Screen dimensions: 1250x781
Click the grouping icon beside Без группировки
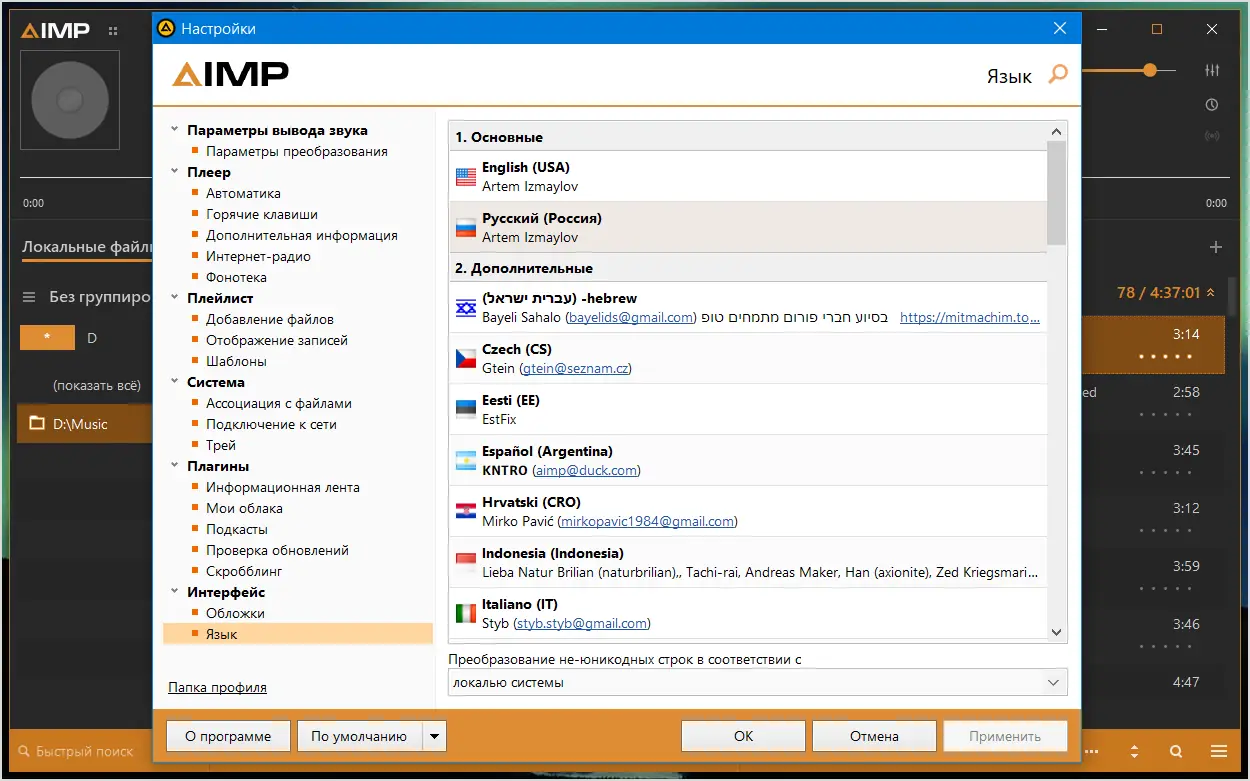[x=29, y=297]
